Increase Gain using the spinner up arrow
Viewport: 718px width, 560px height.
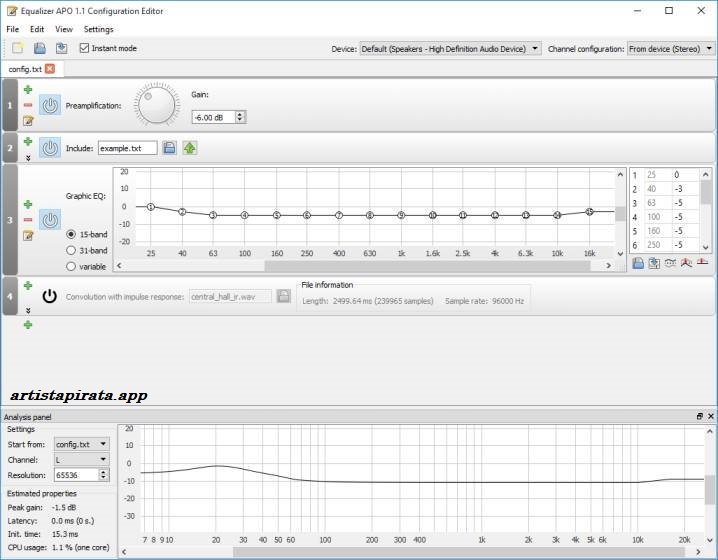point(240,114)
